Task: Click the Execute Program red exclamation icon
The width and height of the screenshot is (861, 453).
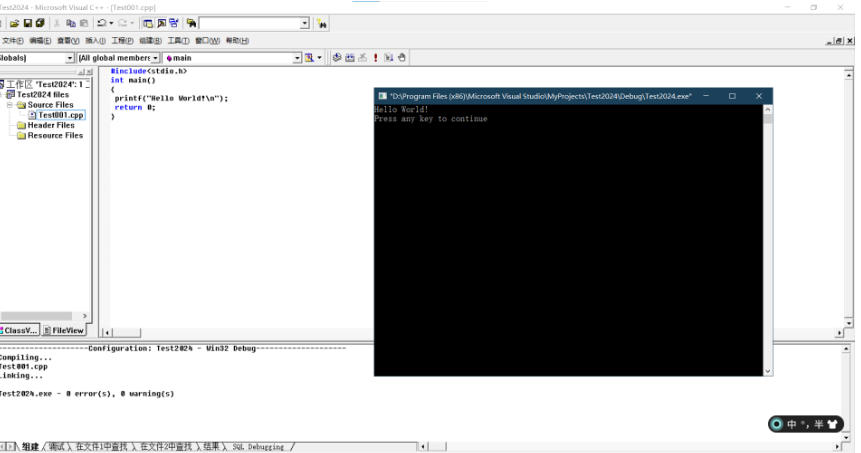Action: point(376,58)
